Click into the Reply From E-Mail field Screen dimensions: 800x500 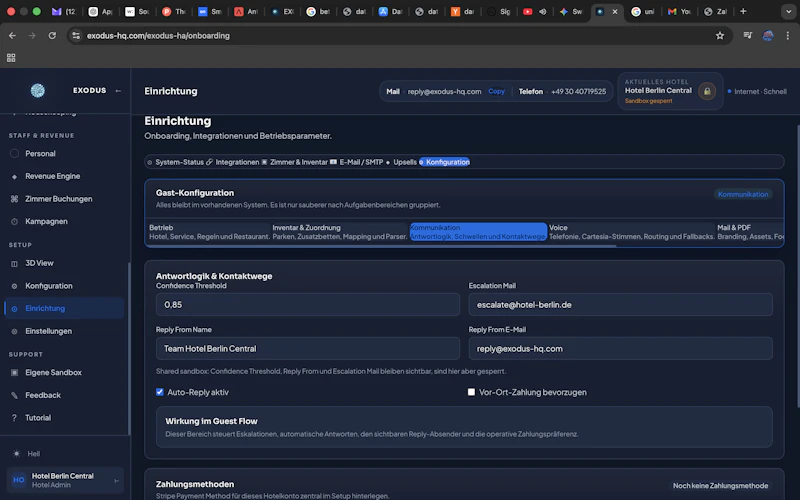[x=620, y=348]
